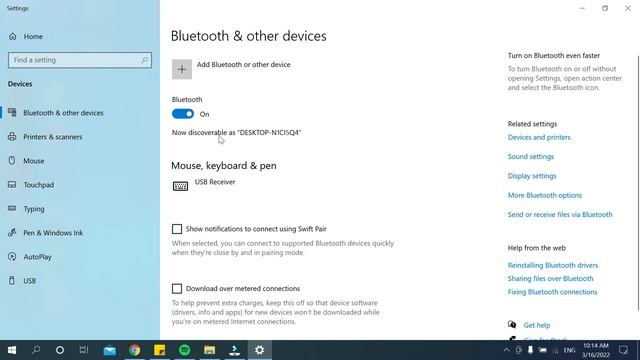Click the USB Receiver keyboard icon
Screen dimensions: 640x360
point(180,186)
